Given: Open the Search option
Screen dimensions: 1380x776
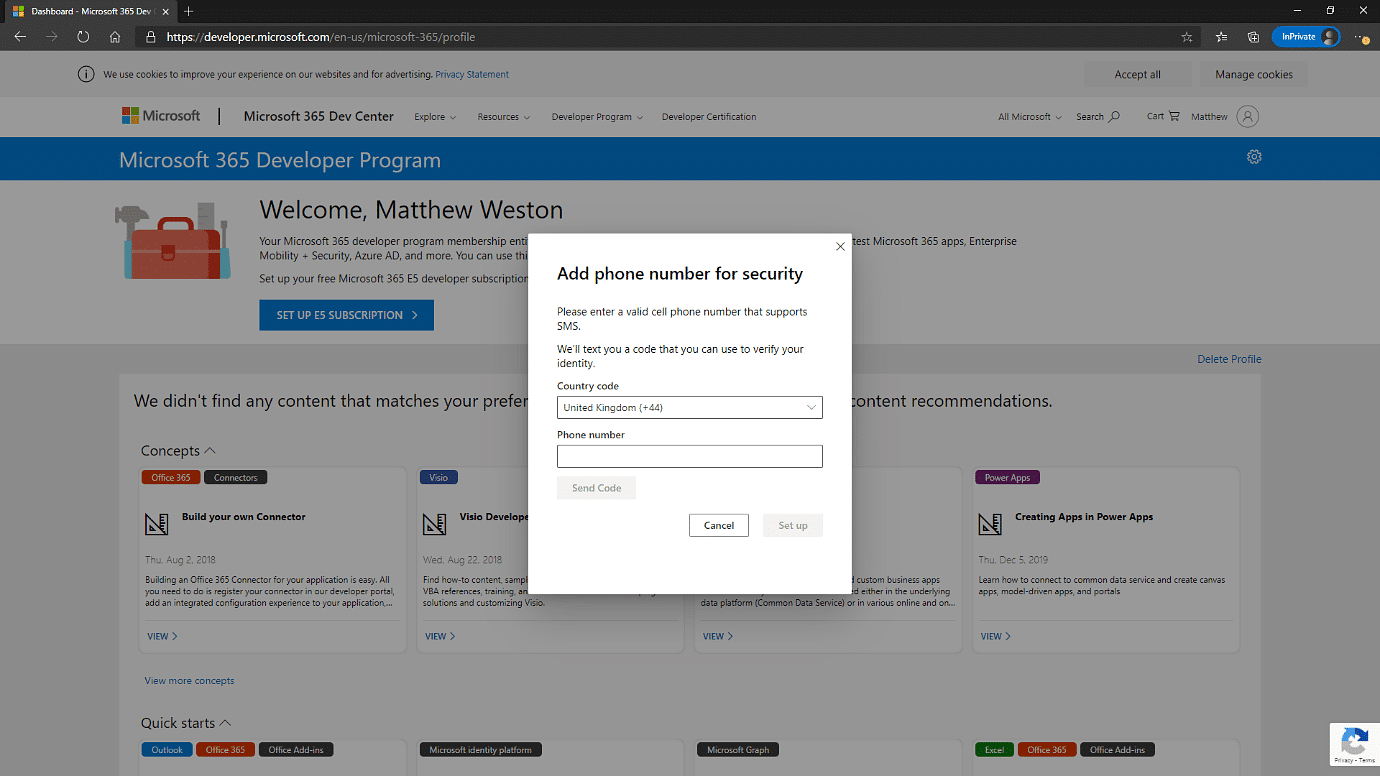Looking at the screenshot, I should [x=1098, y=117].
